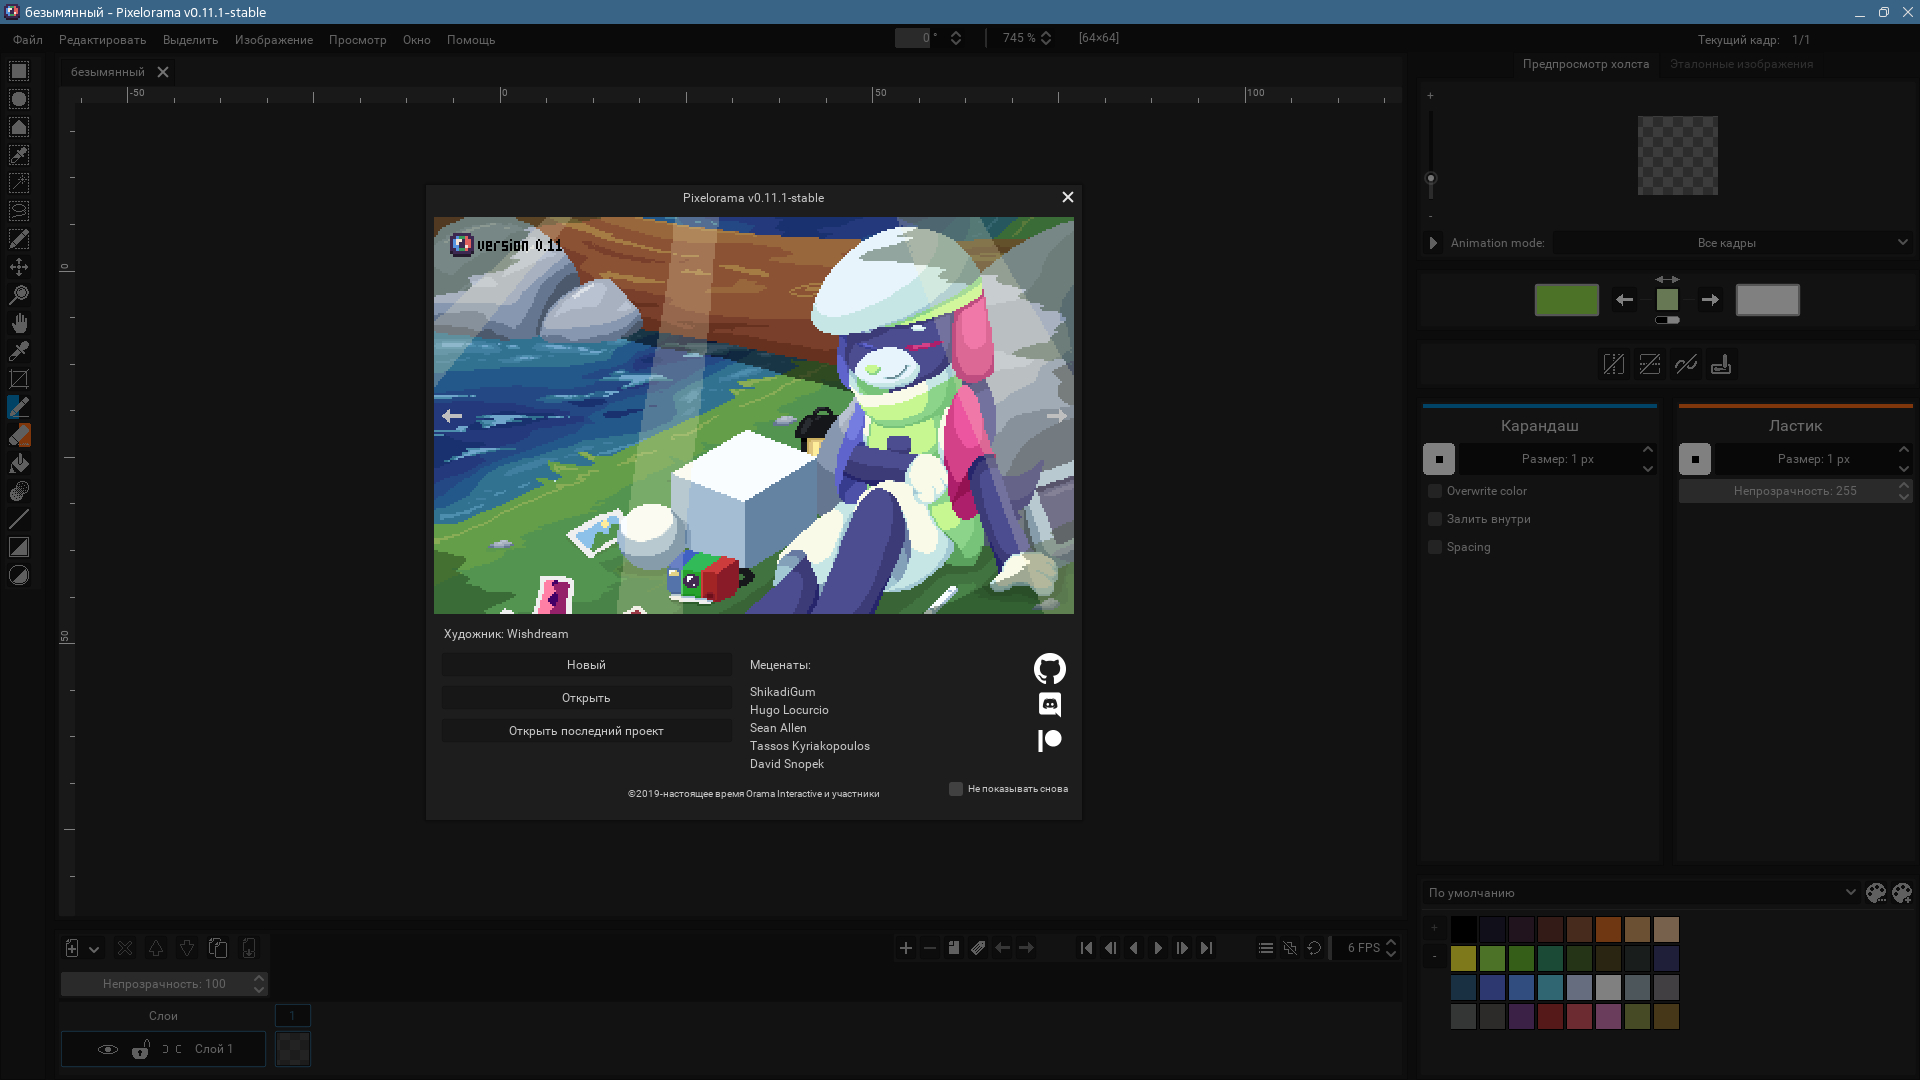Open the GitHub link icon
1920x1080 pixels.
point(1050,669)
